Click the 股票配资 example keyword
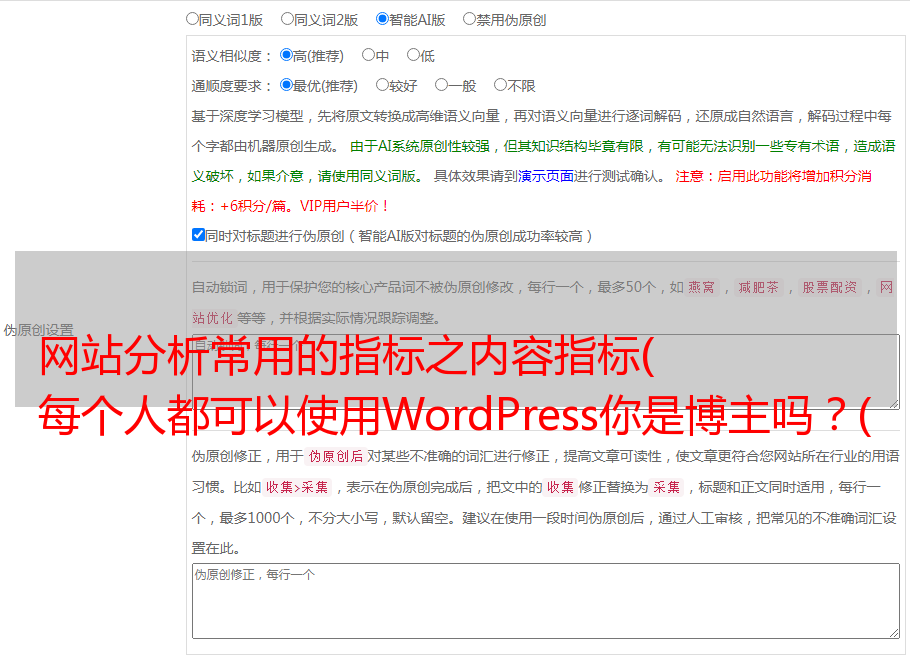The height and width of the screenshot is (658, 911). click(830, 287)
